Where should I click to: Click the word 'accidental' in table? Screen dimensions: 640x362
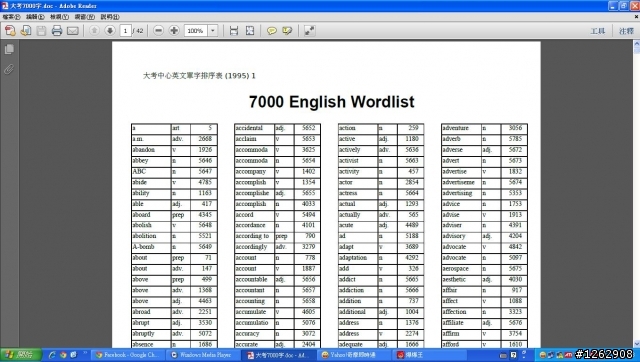click(249, 128)
